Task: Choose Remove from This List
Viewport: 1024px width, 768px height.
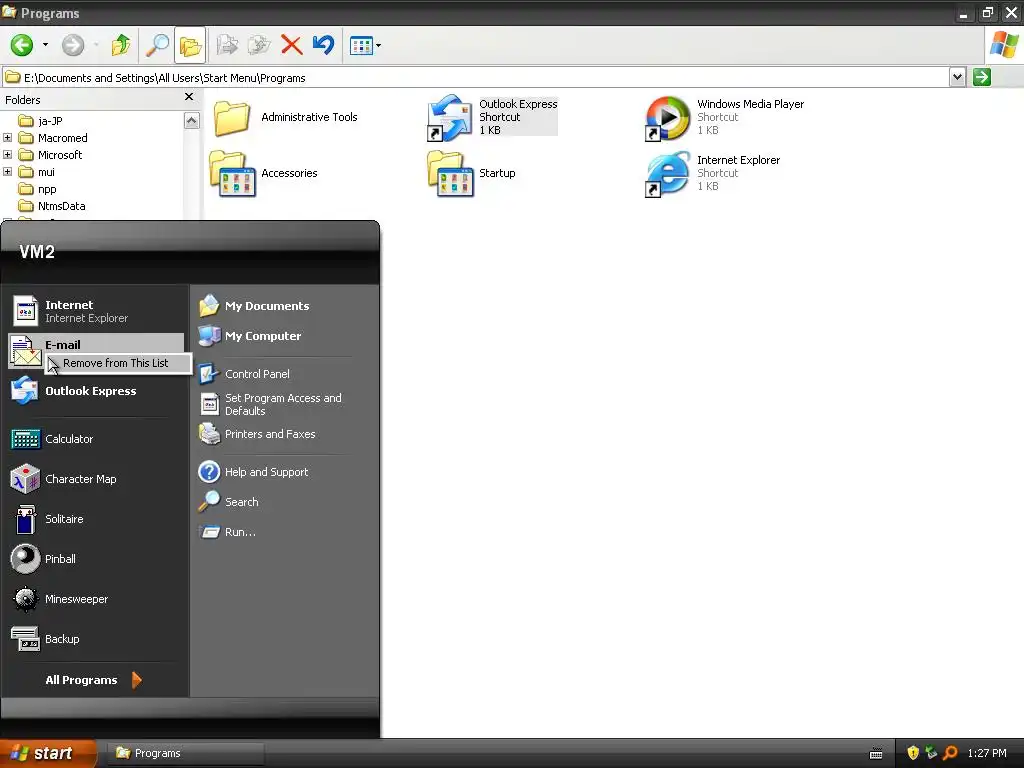Action: [118, 363]
